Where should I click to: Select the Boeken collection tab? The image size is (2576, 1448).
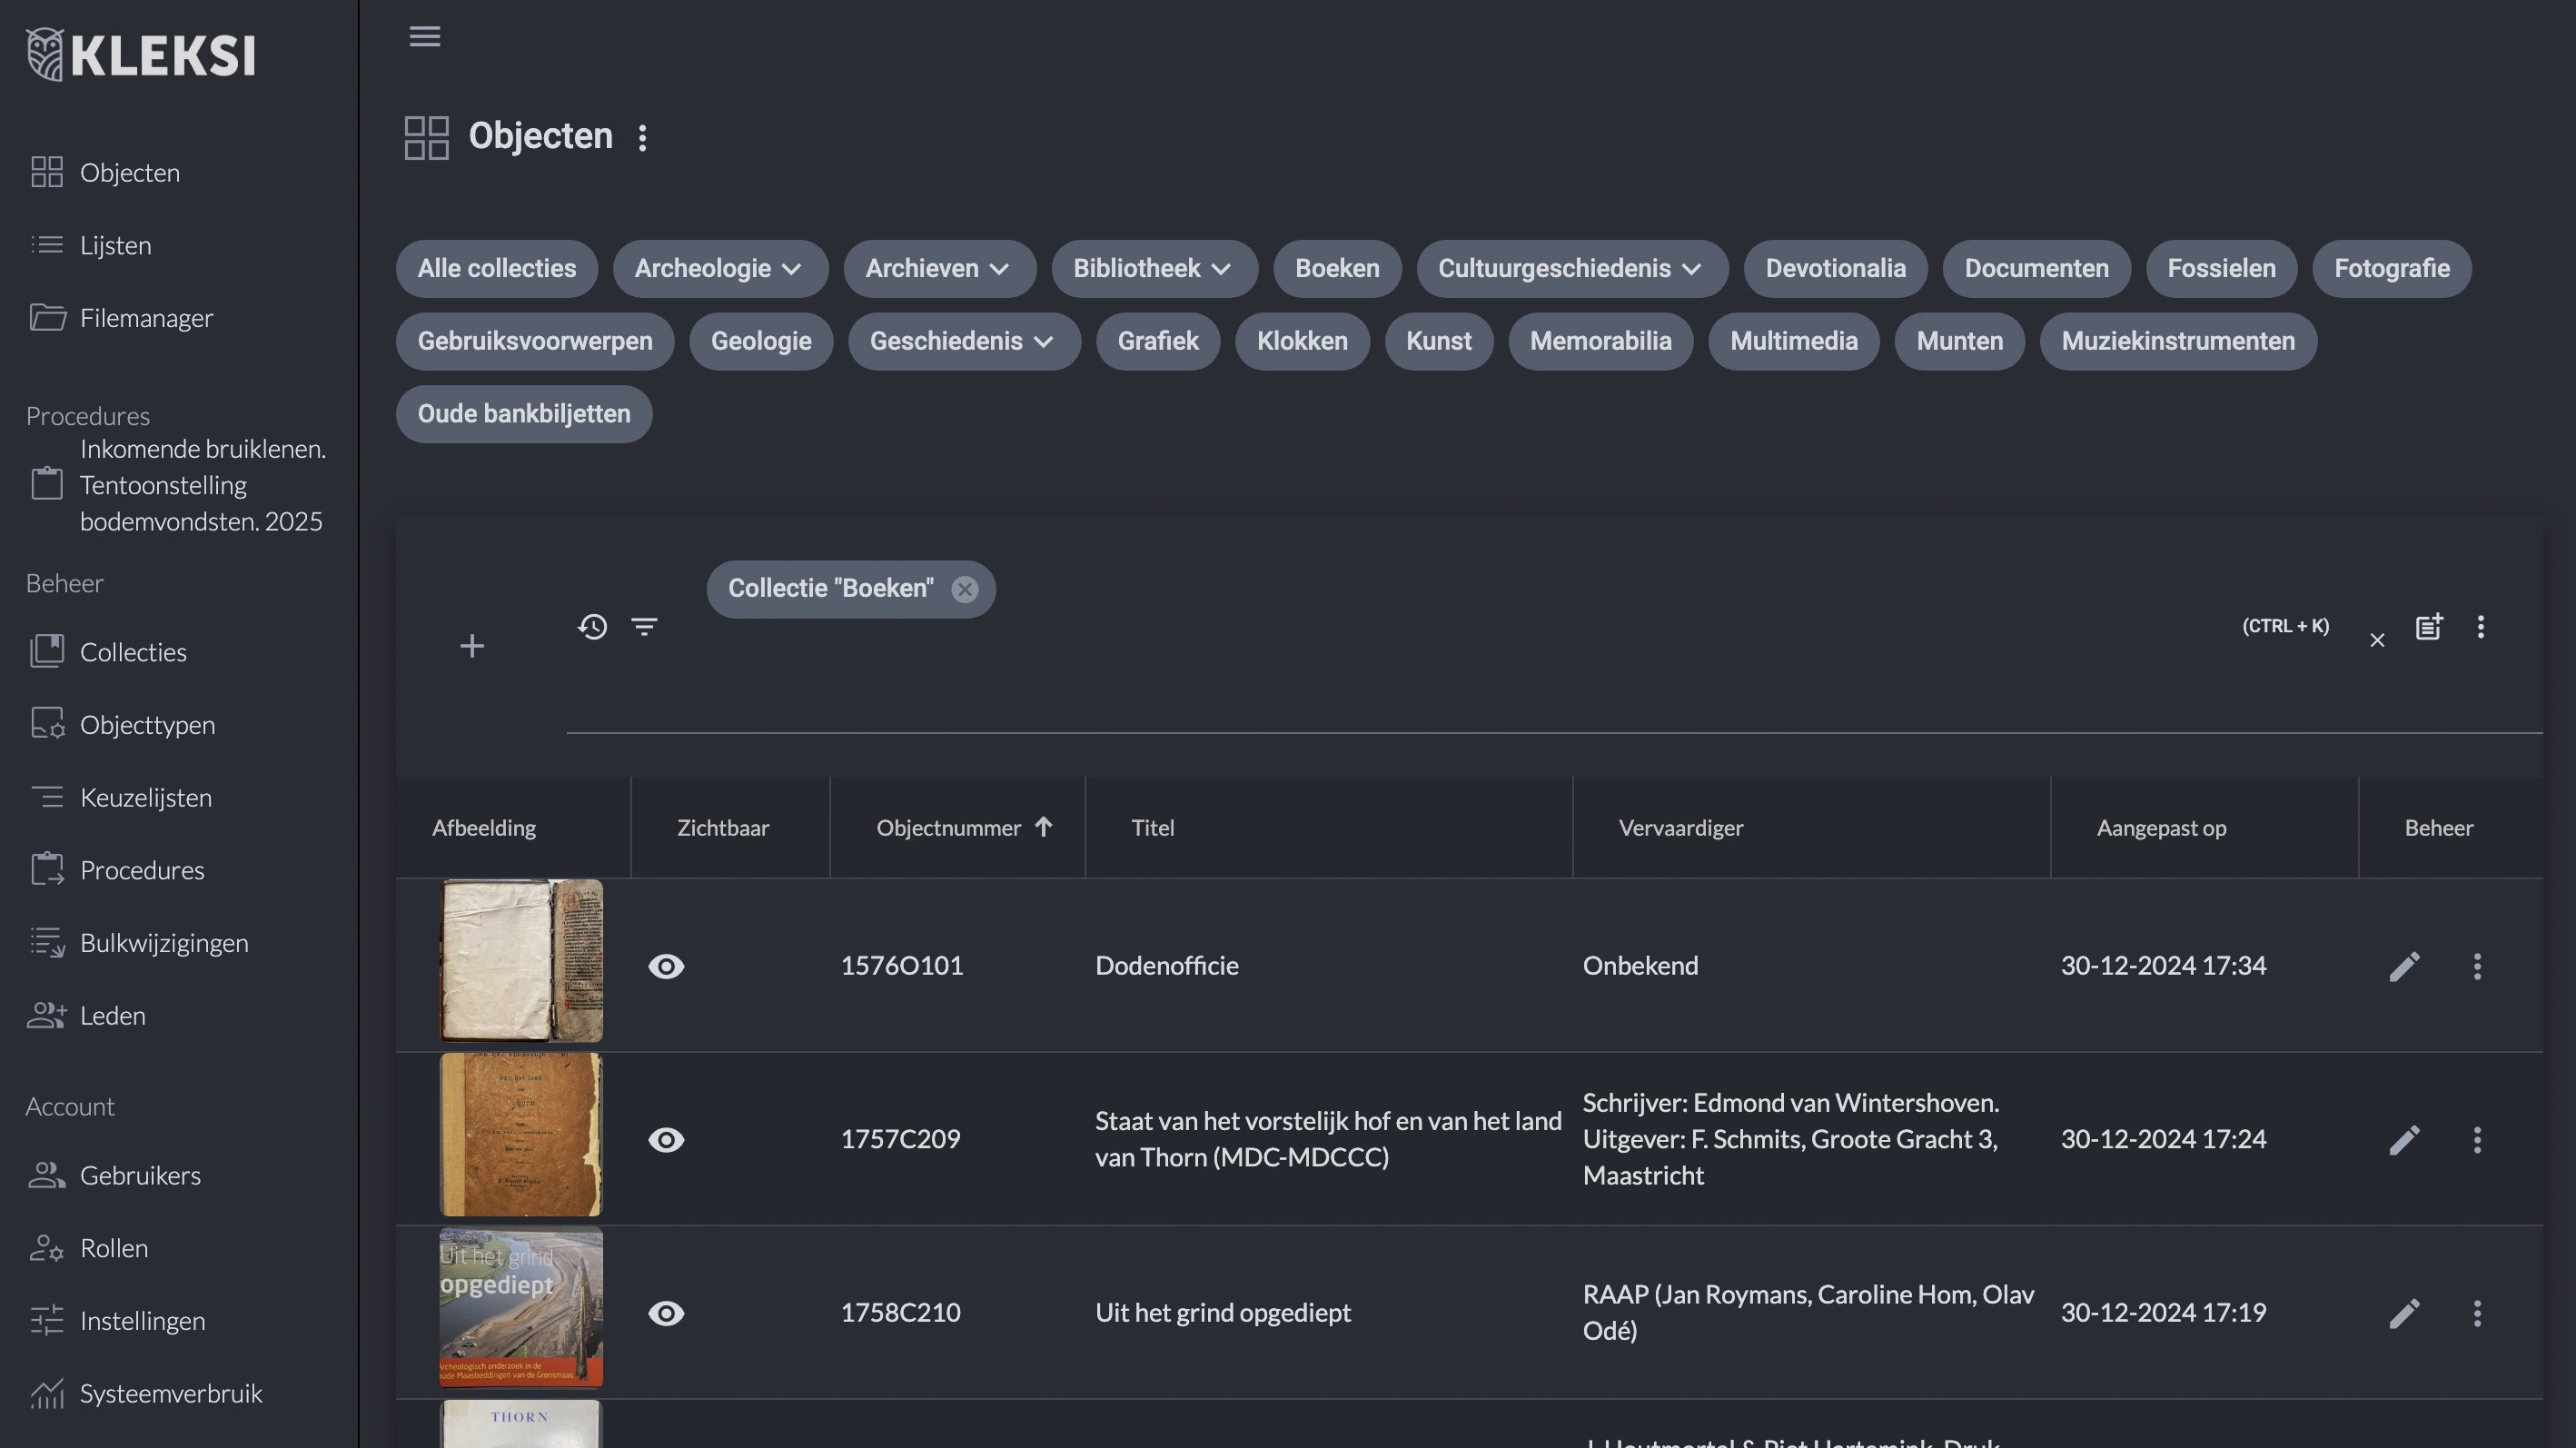pyautogui.click(x=1338, y=267)
